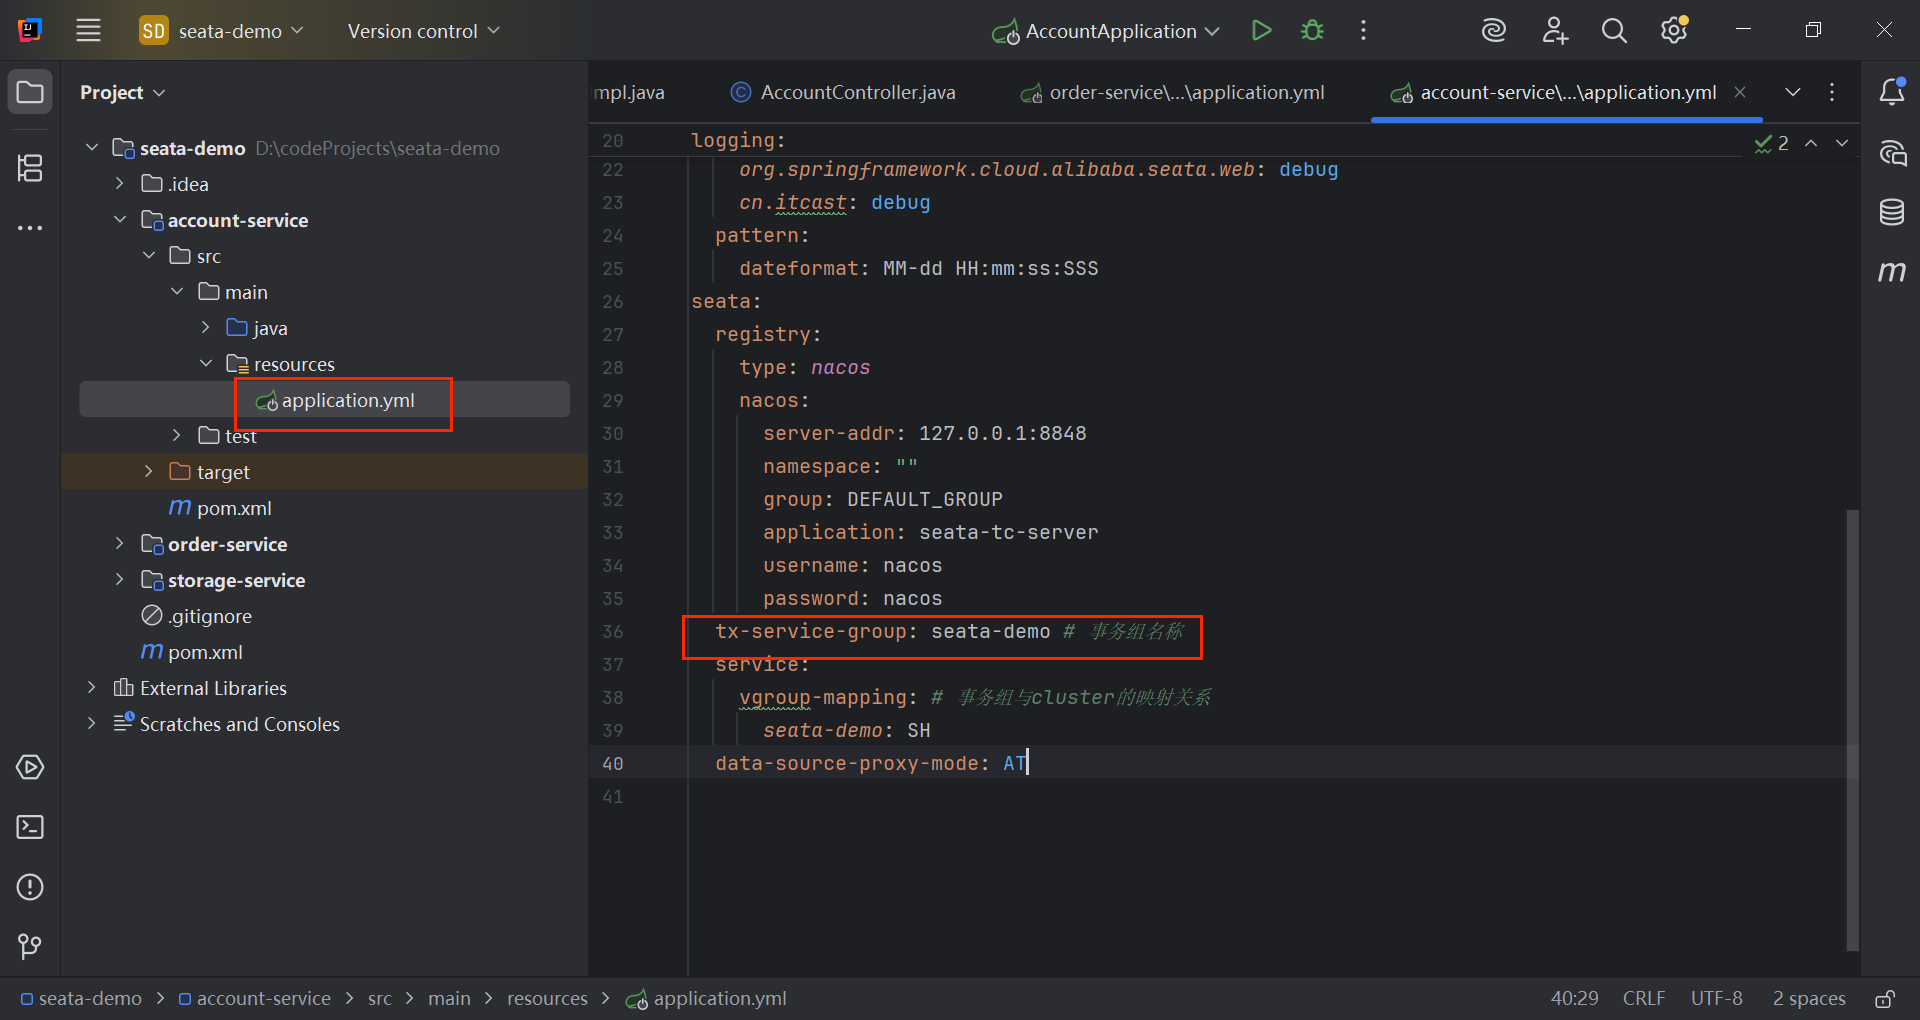Viewport: 1920px width, 1020px height.
Task: Open line and column 40:29 widget
Action: click(x=1574, y=999)
